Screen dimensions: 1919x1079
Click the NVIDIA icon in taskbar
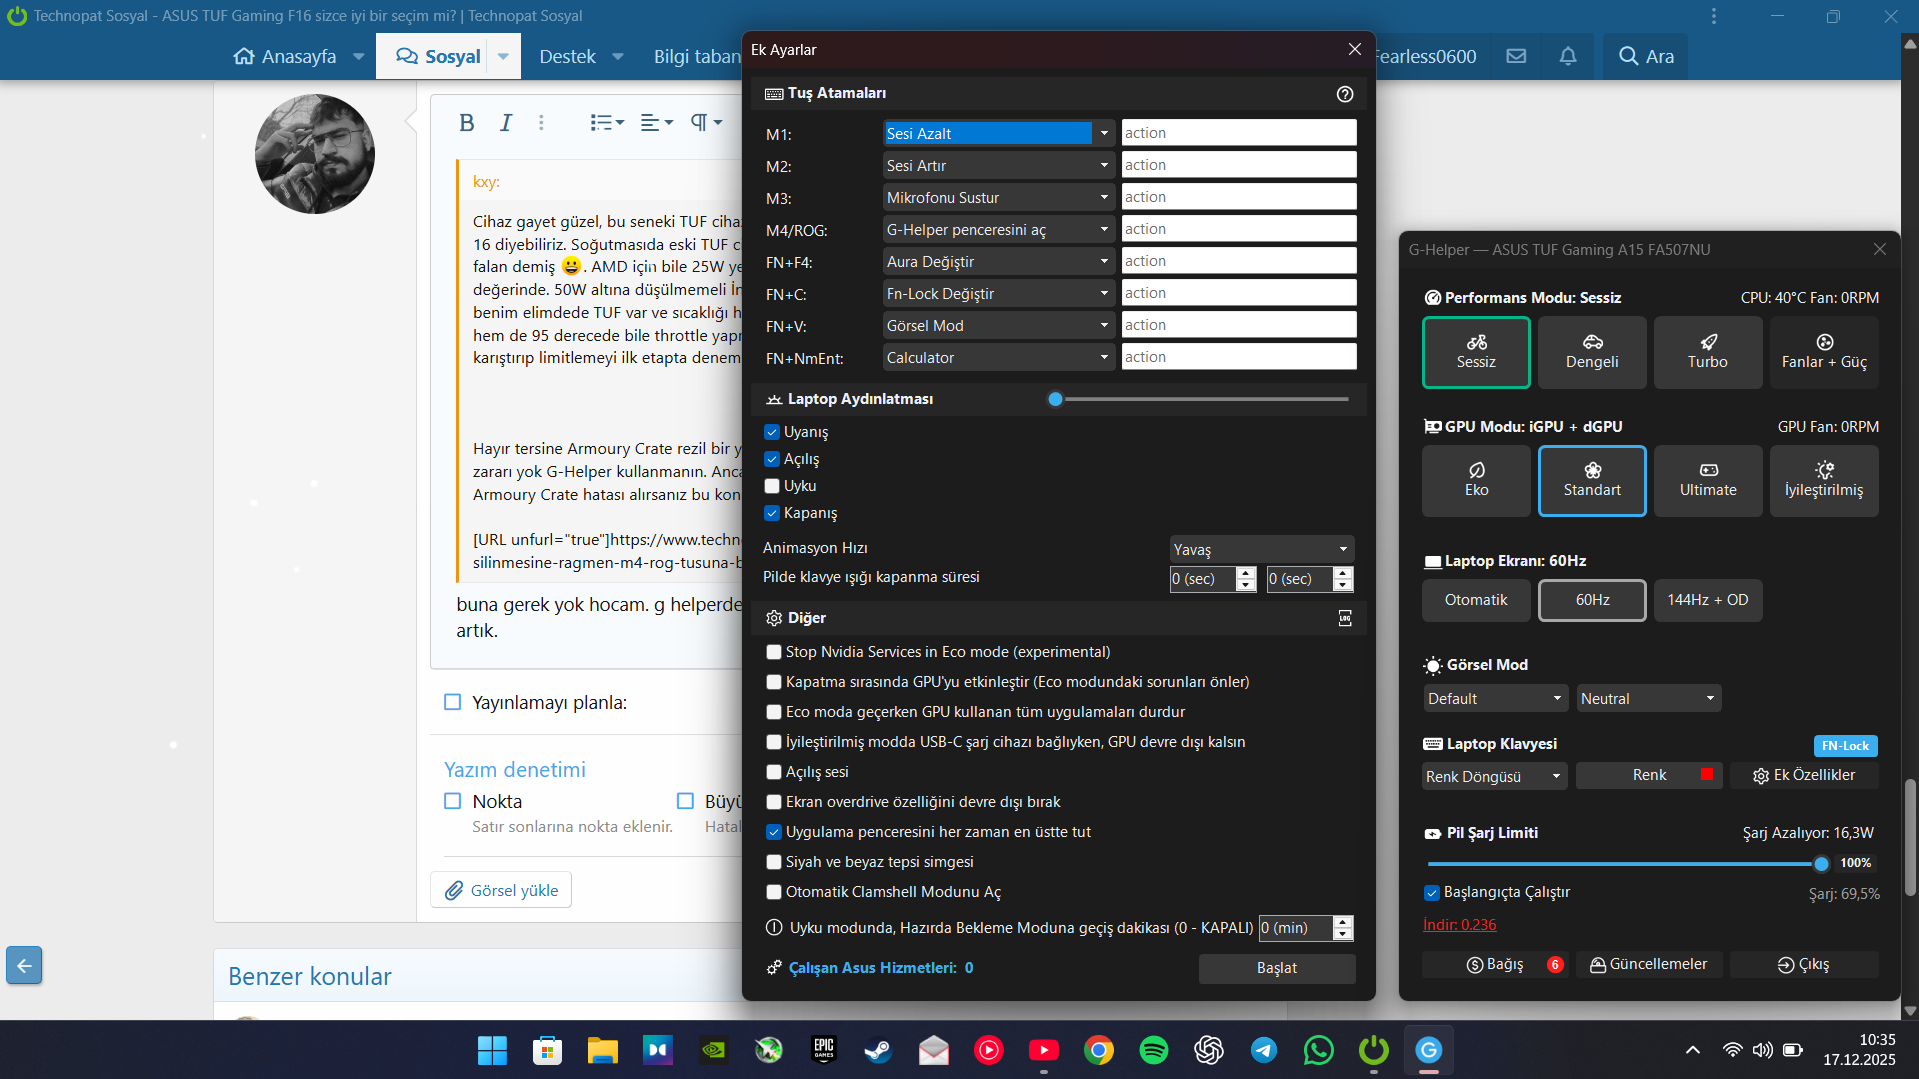(x=713, y=1050)
